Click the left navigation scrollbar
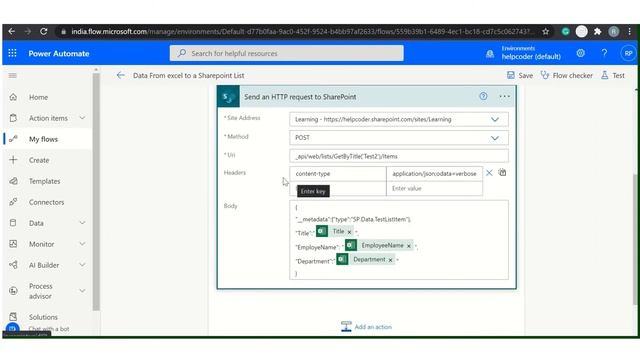The height and width of the screenshot is (360, 640). tap(96, 192)
